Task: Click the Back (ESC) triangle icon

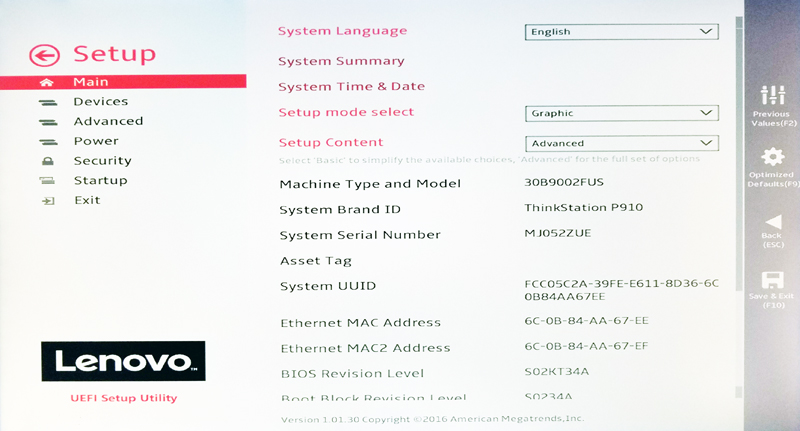Action: click(772, 221)
